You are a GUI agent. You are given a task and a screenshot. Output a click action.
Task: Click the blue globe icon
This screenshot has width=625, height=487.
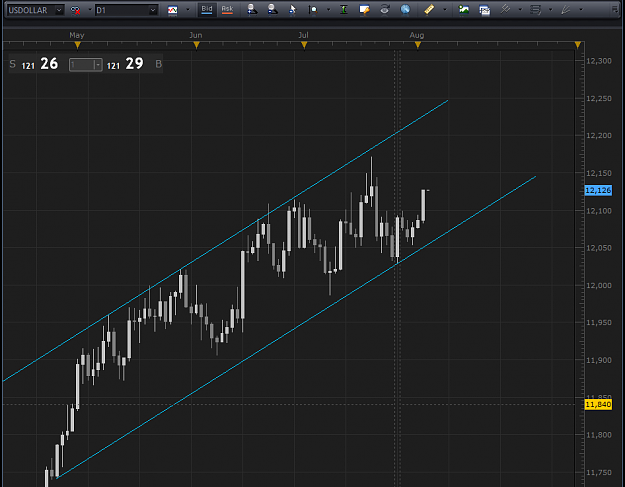coord(405,10)
